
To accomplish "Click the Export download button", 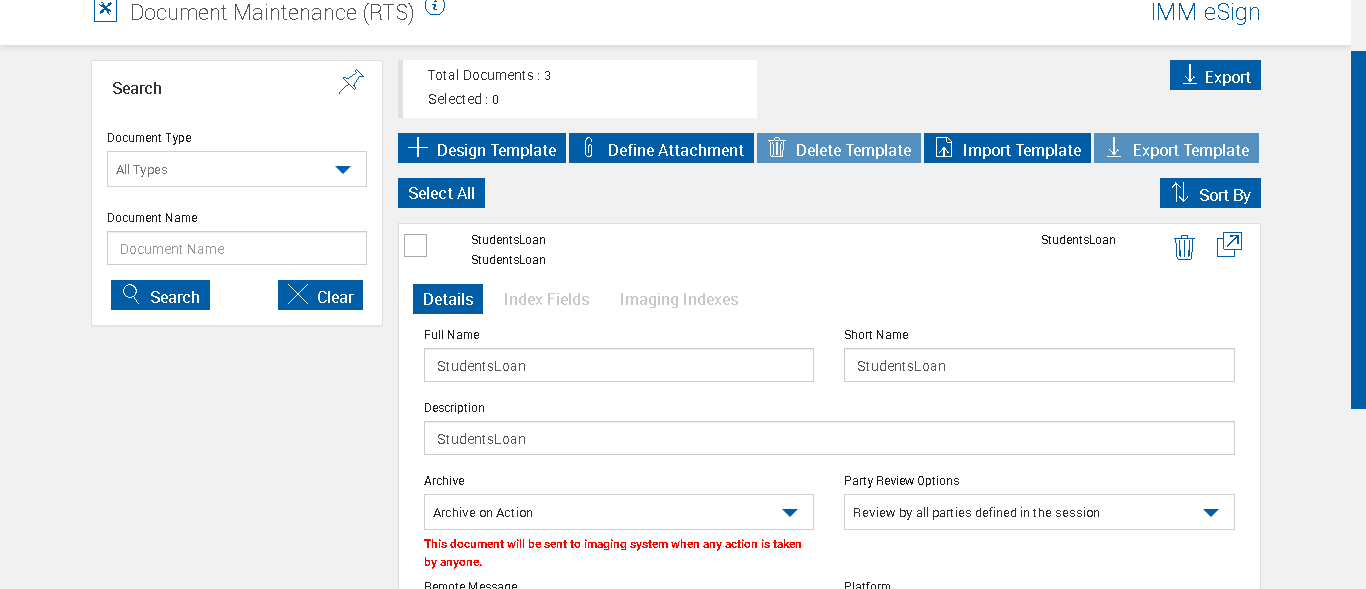I will tap(1215, 76).
